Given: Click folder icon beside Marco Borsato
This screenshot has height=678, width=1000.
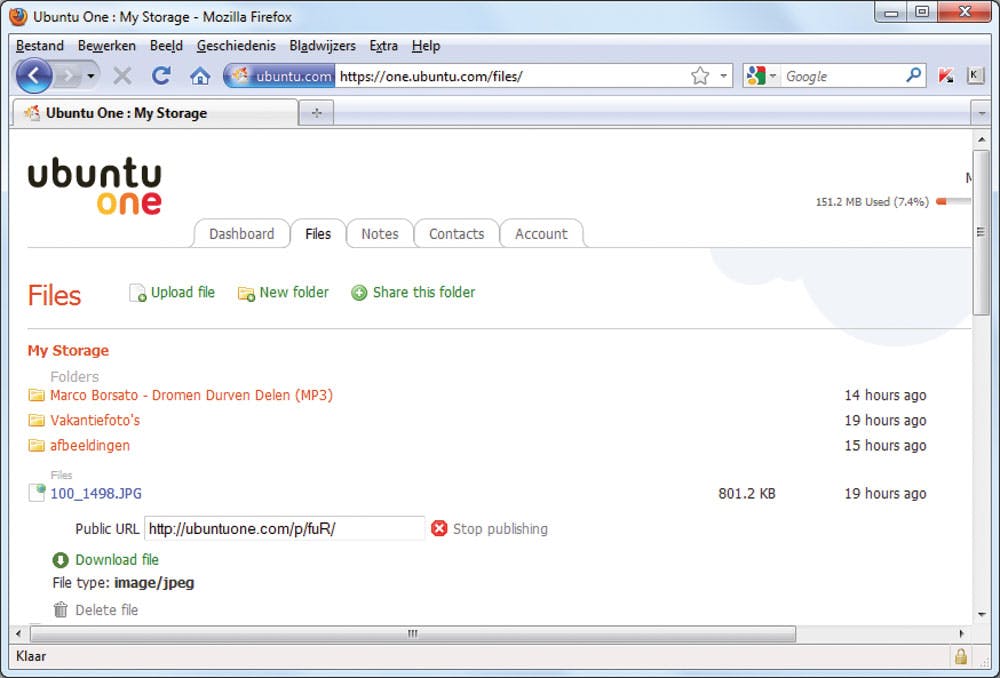Looking at the screenshot, I should pos(36,395).
